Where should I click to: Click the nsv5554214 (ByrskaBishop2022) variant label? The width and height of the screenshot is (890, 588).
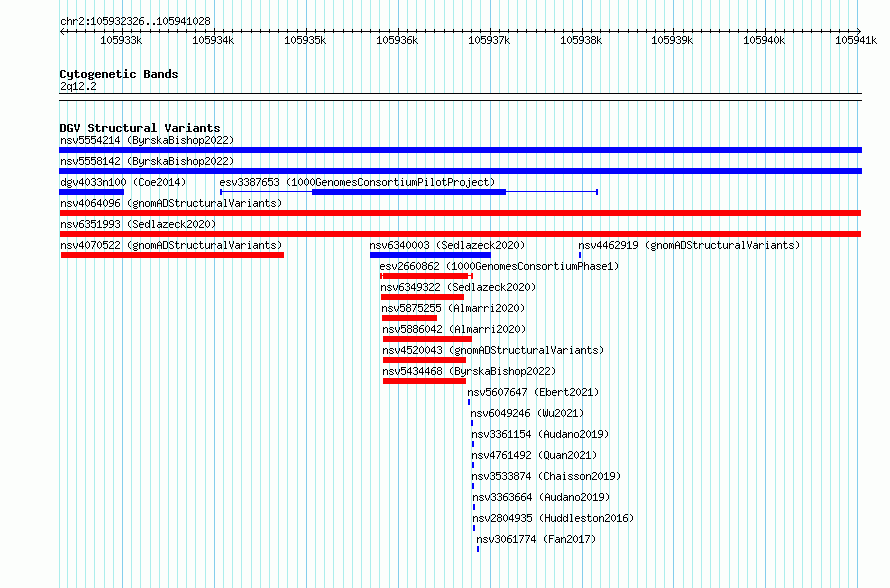click(x=147, y=140)
